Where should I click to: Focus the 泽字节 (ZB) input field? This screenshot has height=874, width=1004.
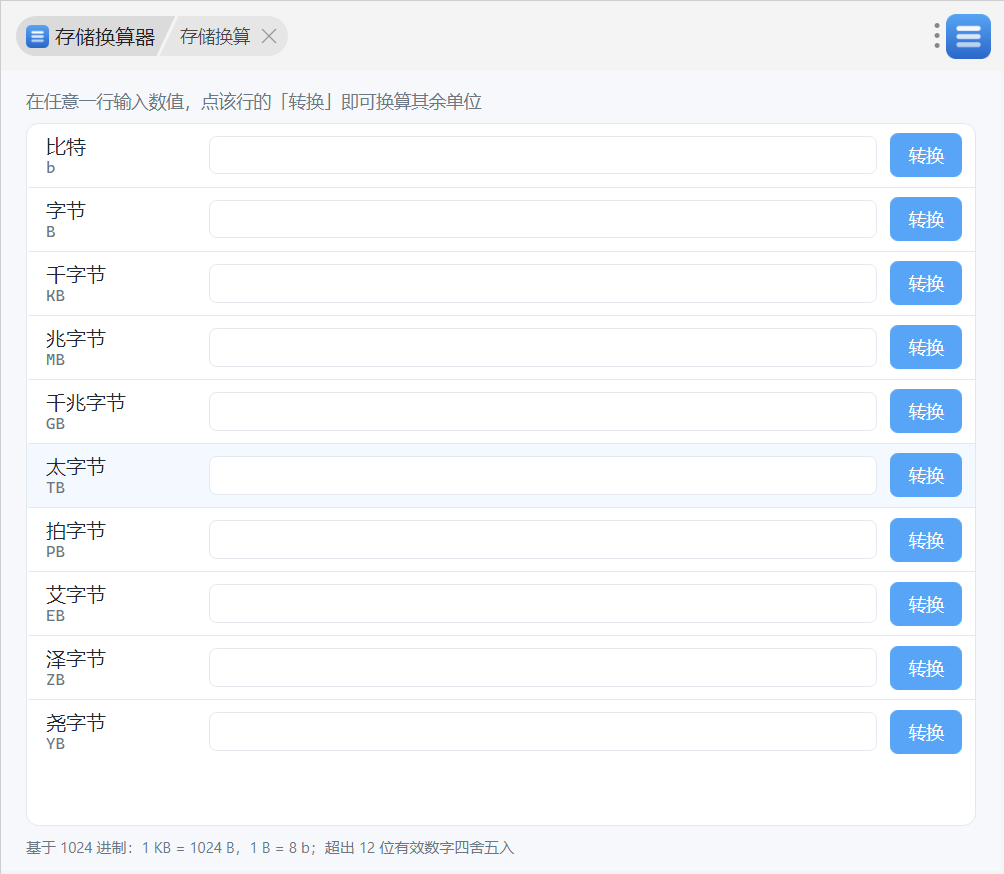(x=542, y=667)
